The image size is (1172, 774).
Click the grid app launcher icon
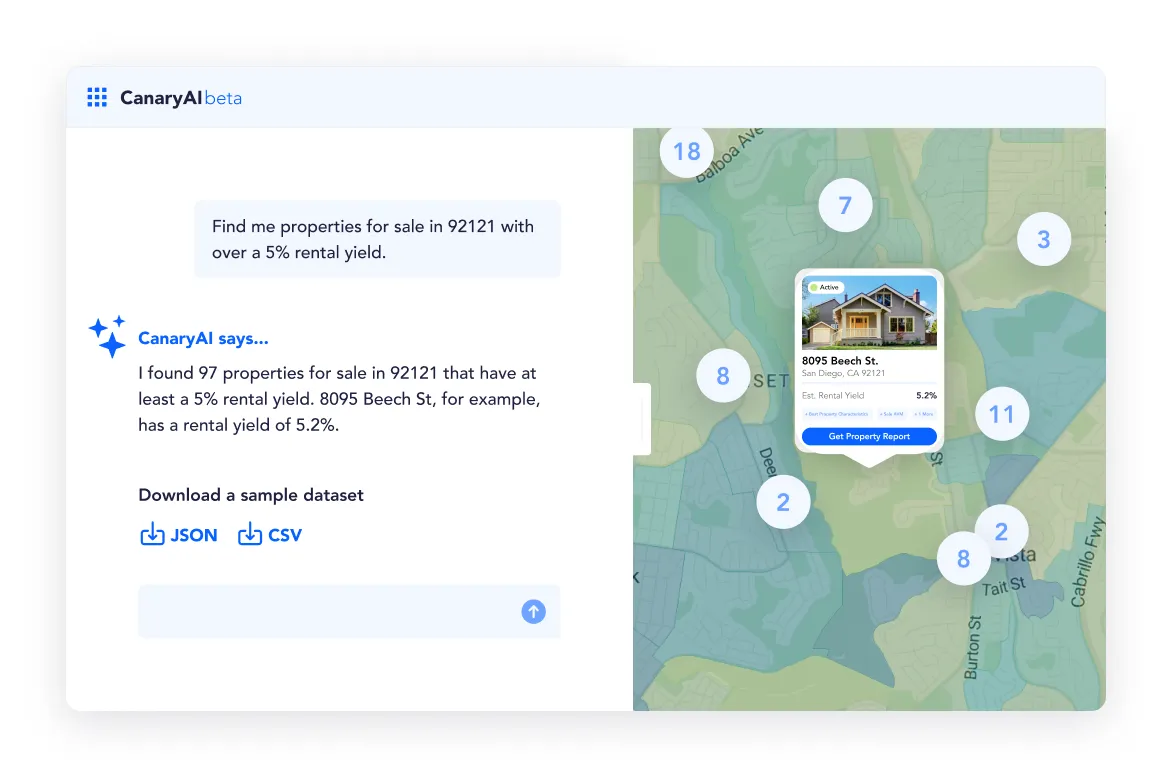97,97
